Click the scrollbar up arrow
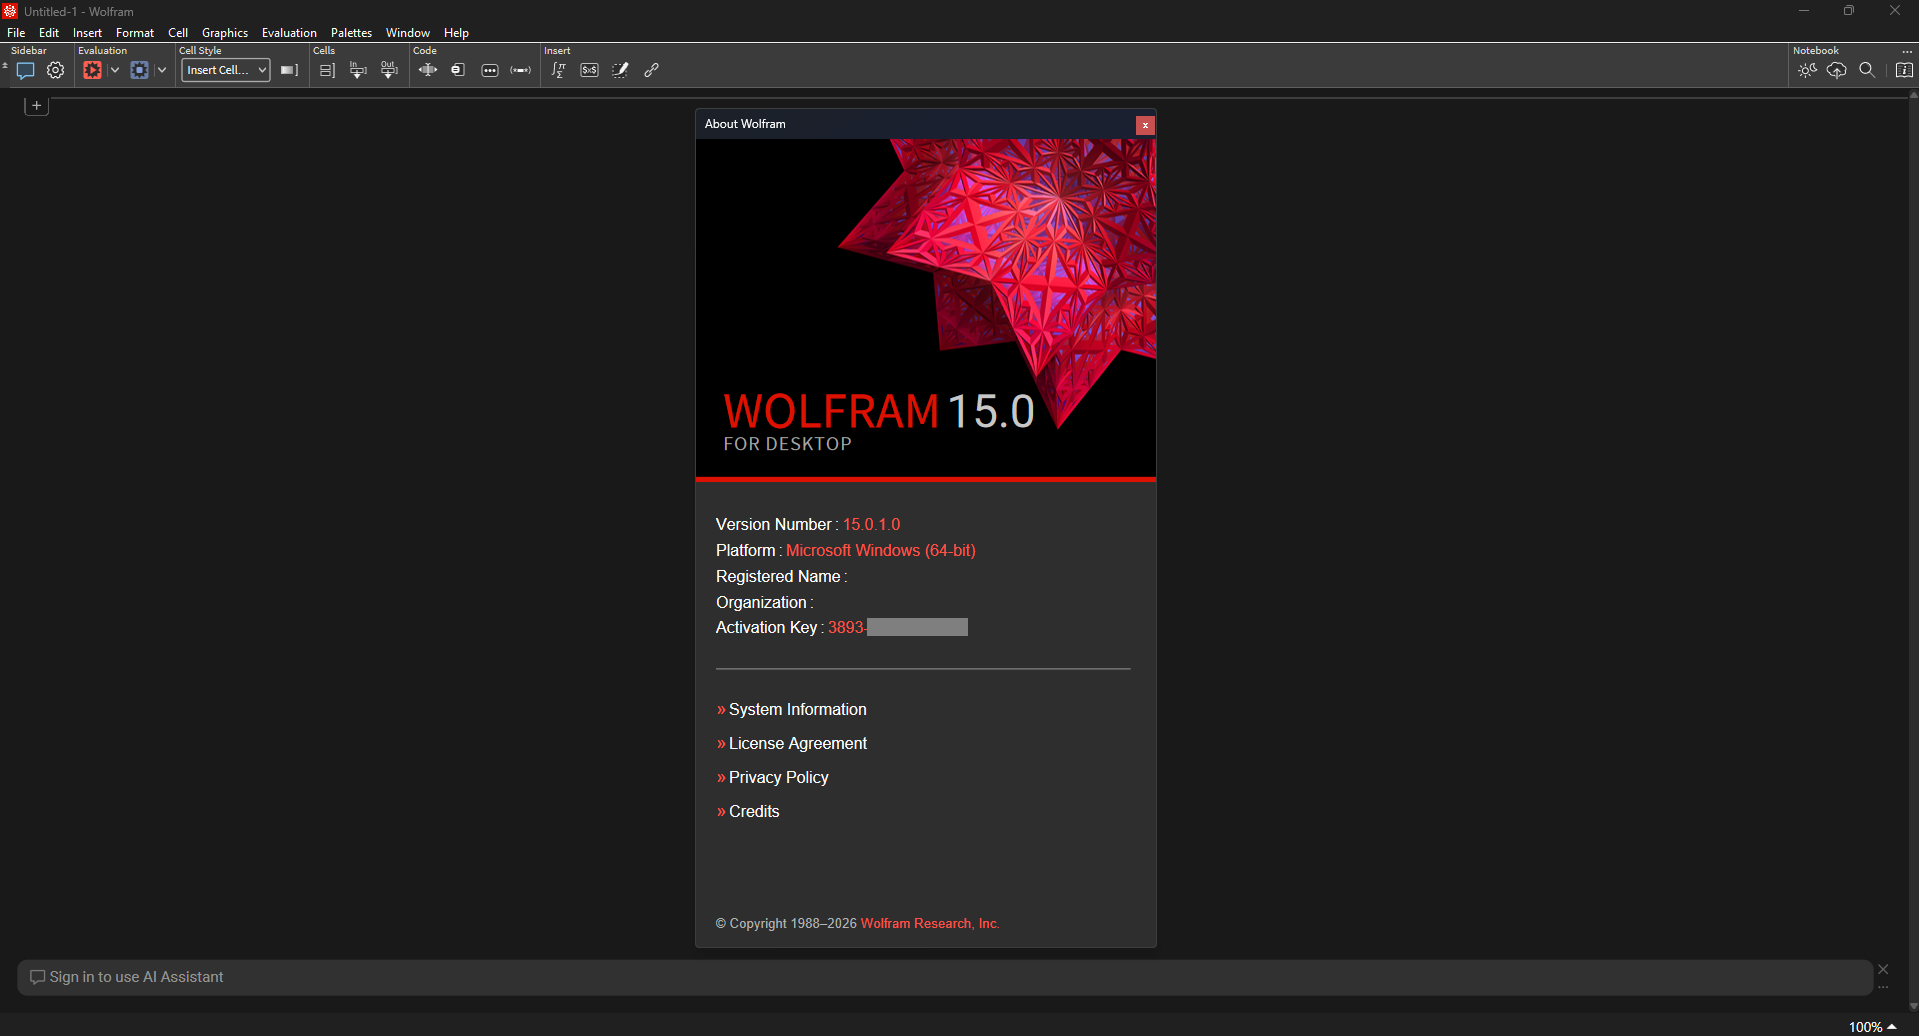This screenshot has height=1036, width=1919. 1913,95
